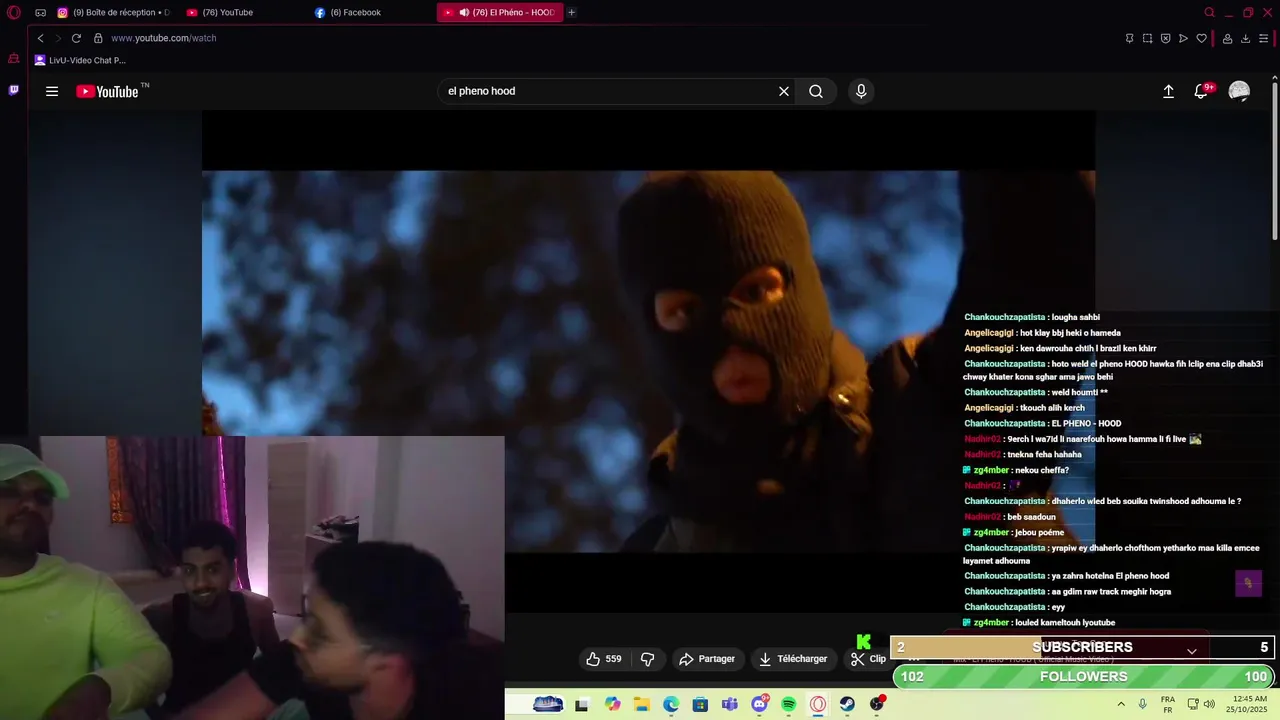
Task: Go back with the browser back arrow
Action: tap(40, 38)
